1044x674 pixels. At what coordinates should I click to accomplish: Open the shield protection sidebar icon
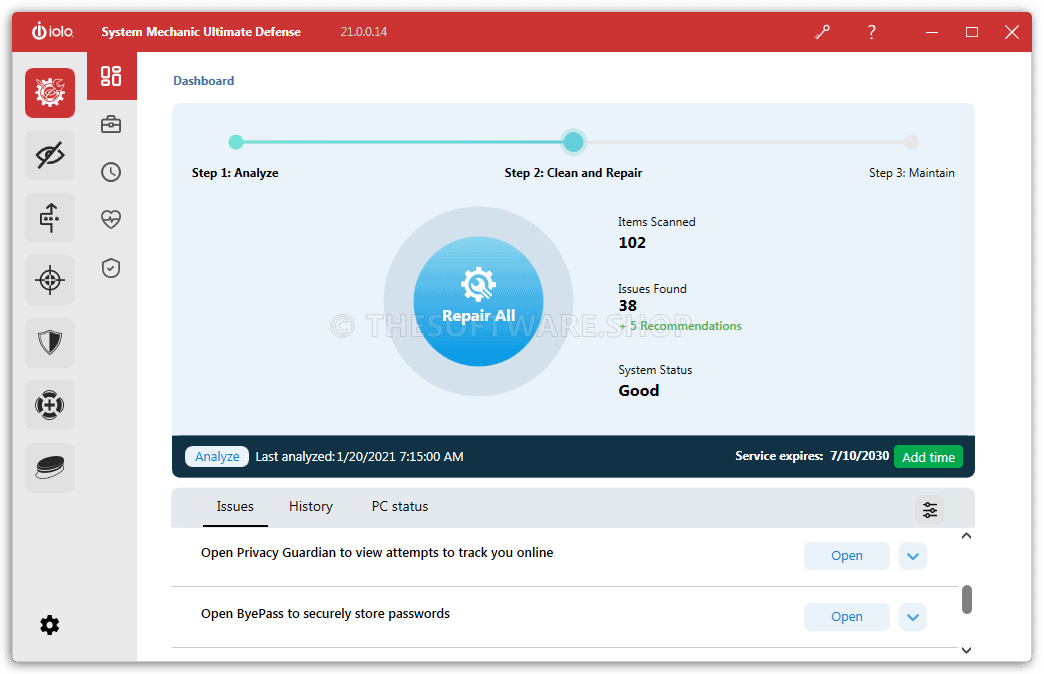[50, 342]
